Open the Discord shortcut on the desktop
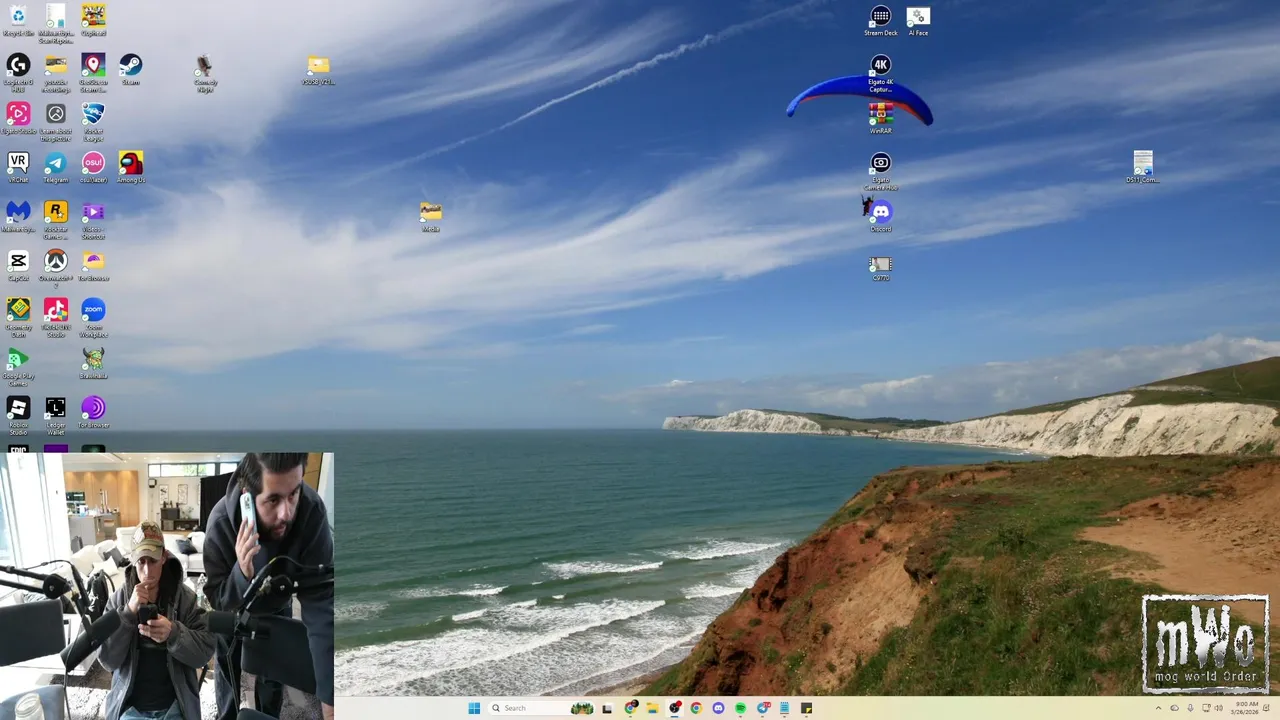 [881, 216]
